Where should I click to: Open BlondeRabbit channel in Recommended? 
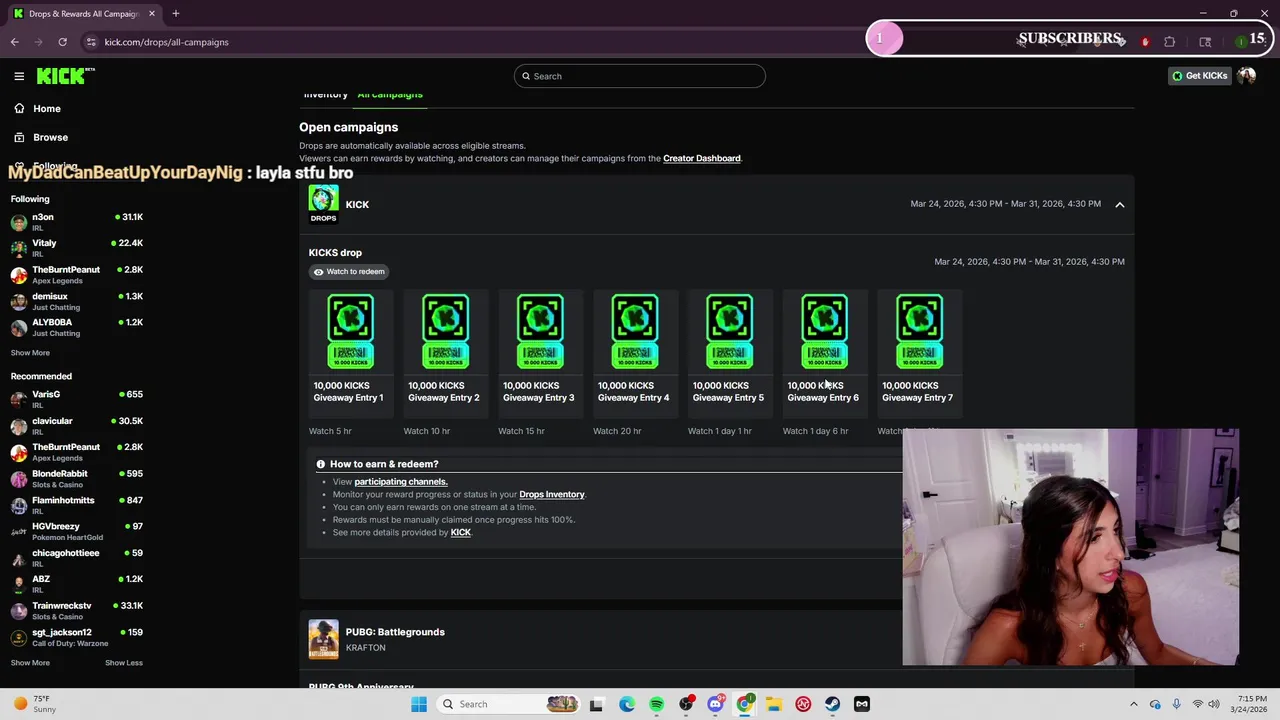click(x=77, y=478)
